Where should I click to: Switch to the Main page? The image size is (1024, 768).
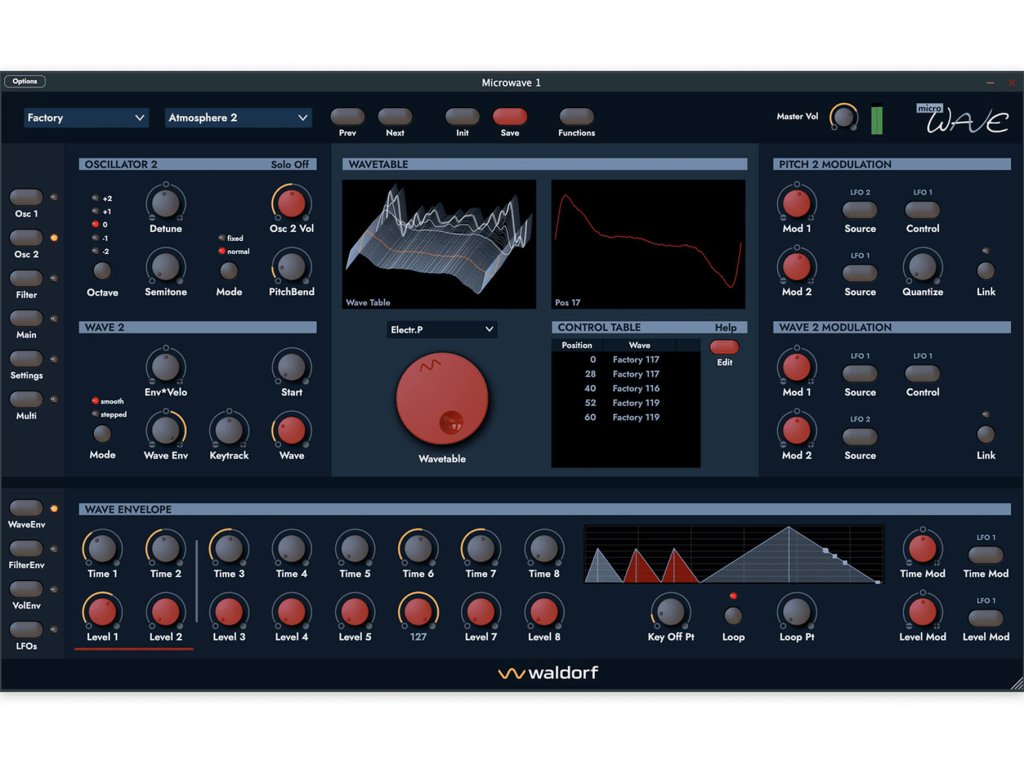coord(26,318)
